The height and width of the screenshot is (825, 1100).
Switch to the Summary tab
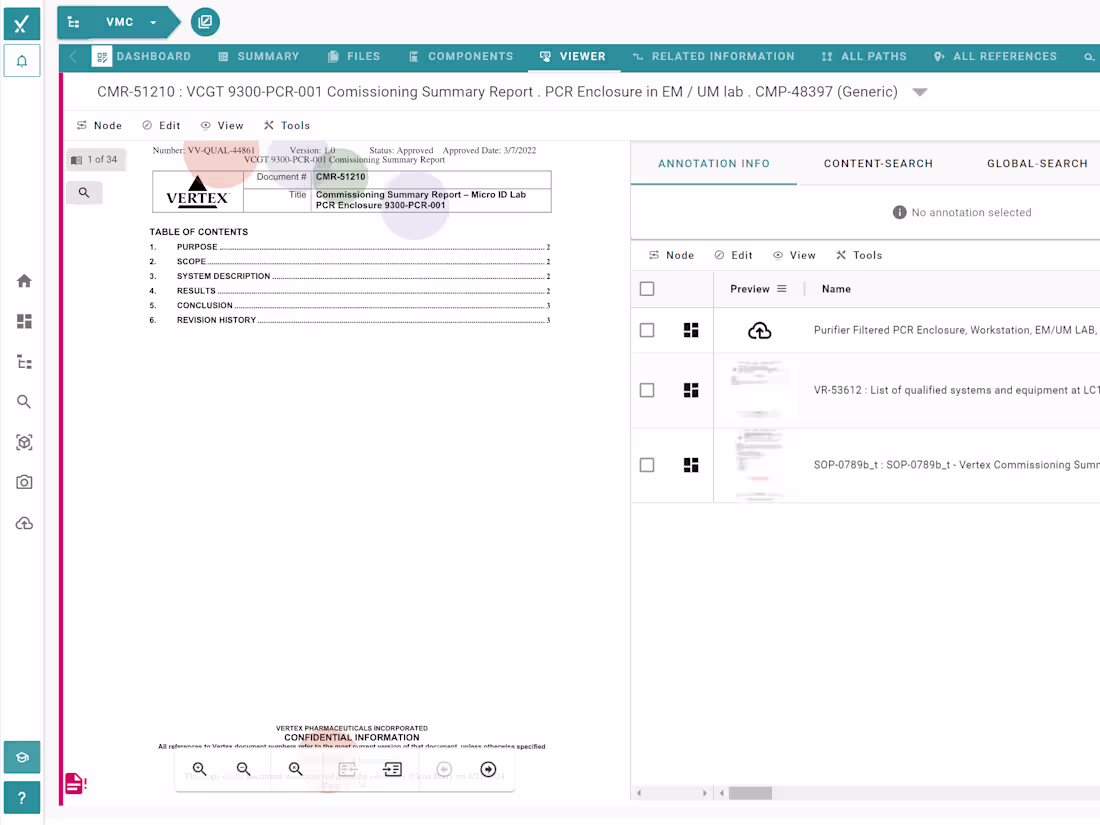coord(259,56)
